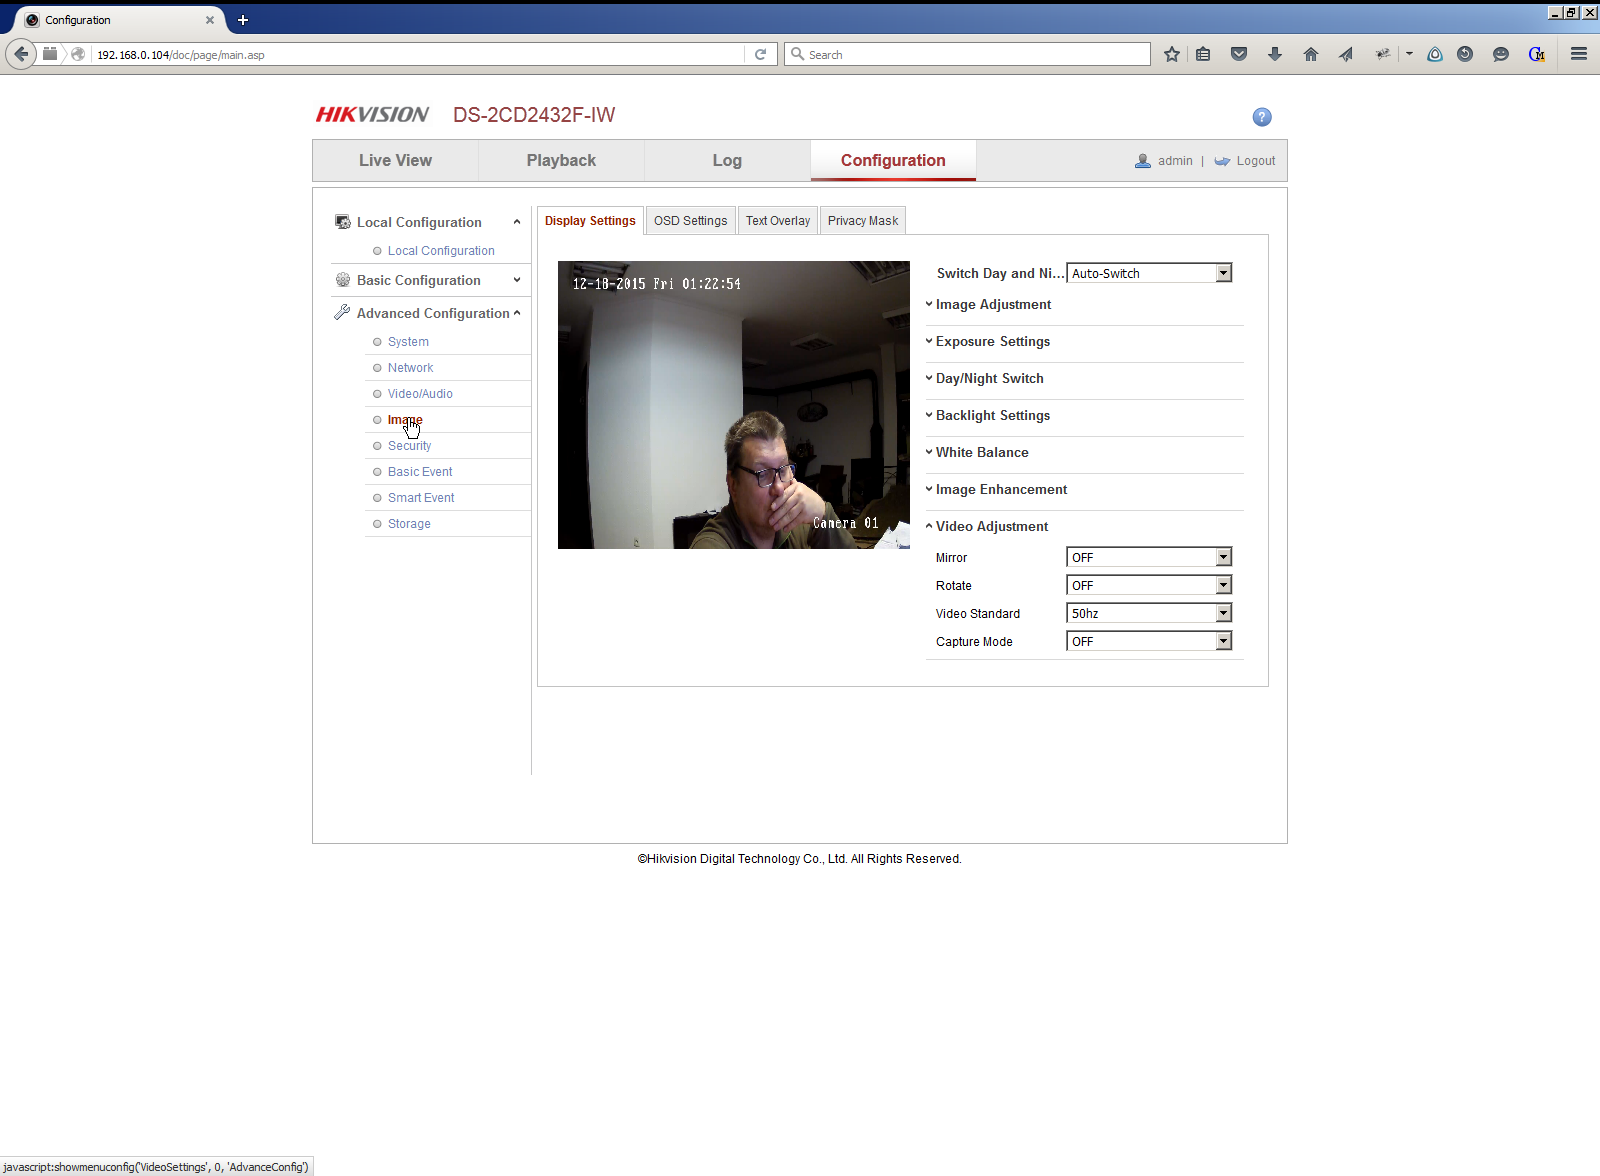The image size is (1600, 1176).
Task: Click the browser address bar
Action: coord(420,54)
